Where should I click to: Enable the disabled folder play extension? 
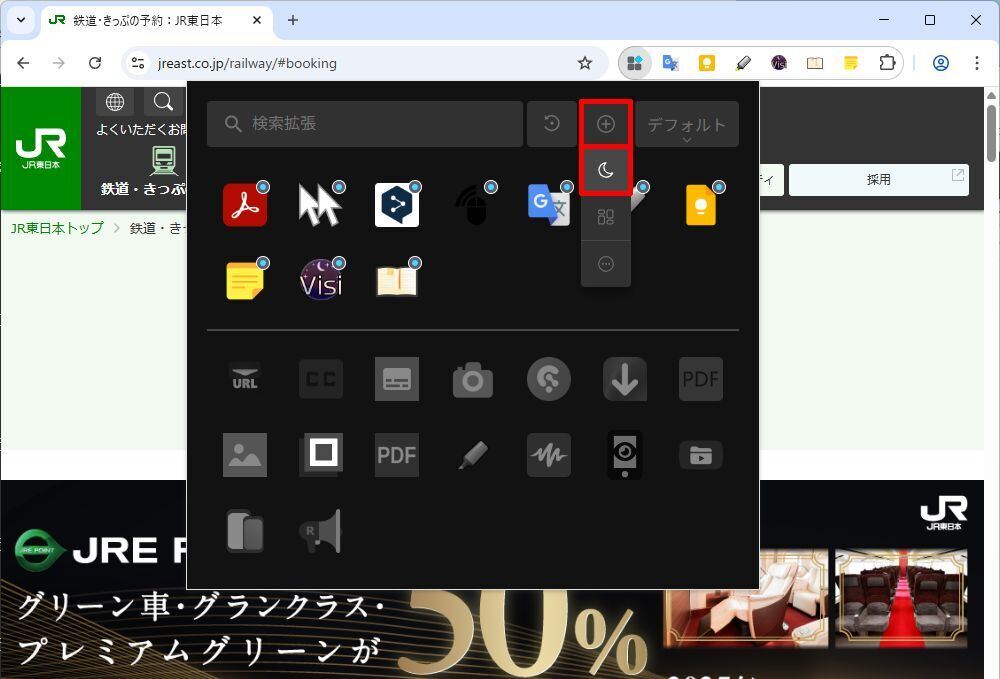click(701, 455)
